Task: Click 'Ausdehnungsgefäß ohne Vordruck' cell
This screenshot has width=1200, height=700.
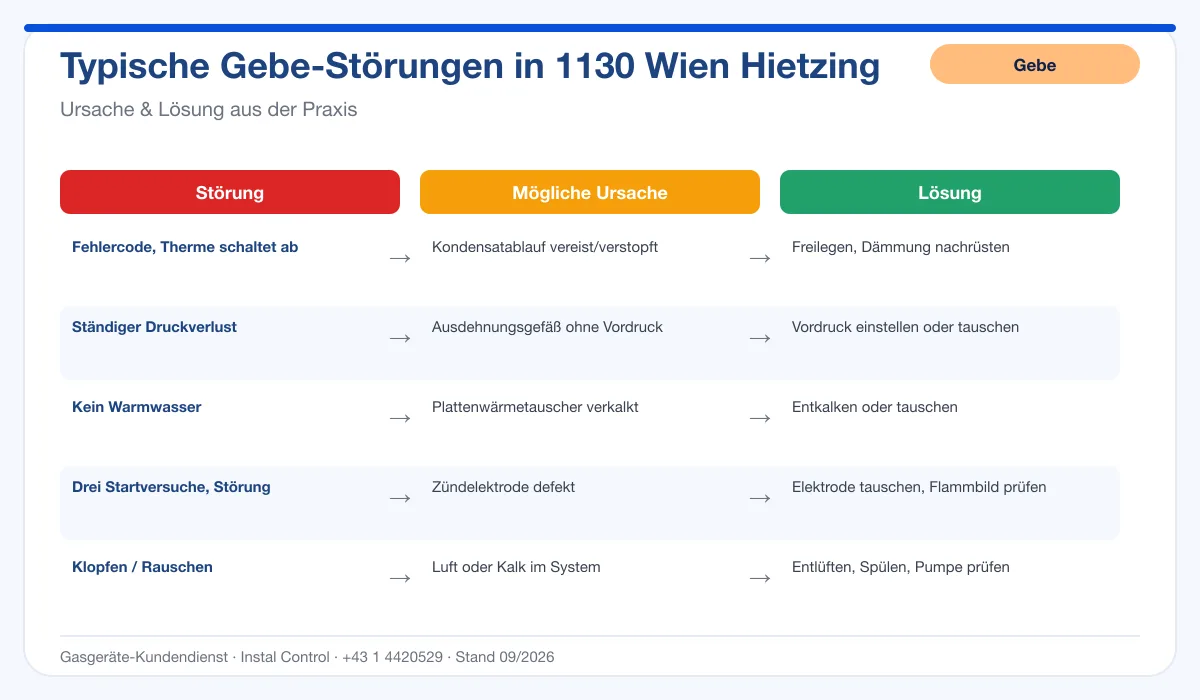Action: 547,327
